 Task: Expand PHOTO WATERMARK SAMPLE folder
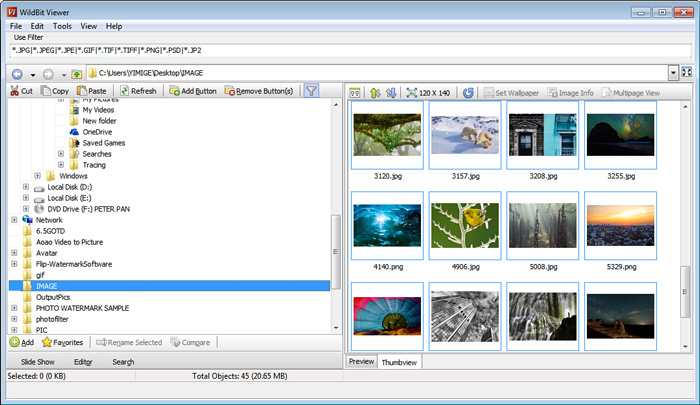(14, 308)
